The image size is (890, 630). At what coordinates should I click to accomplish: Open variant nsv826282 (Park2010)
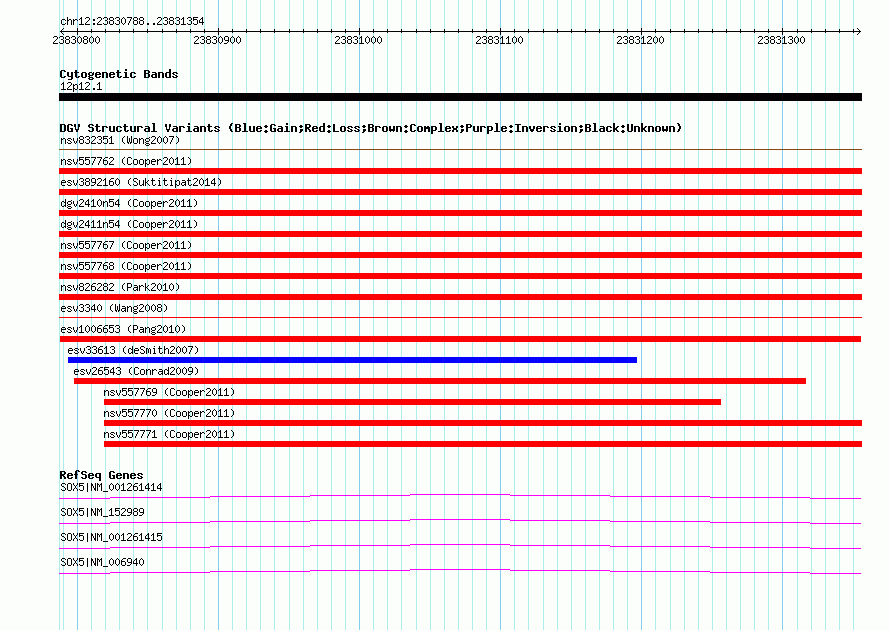[120, 287]
